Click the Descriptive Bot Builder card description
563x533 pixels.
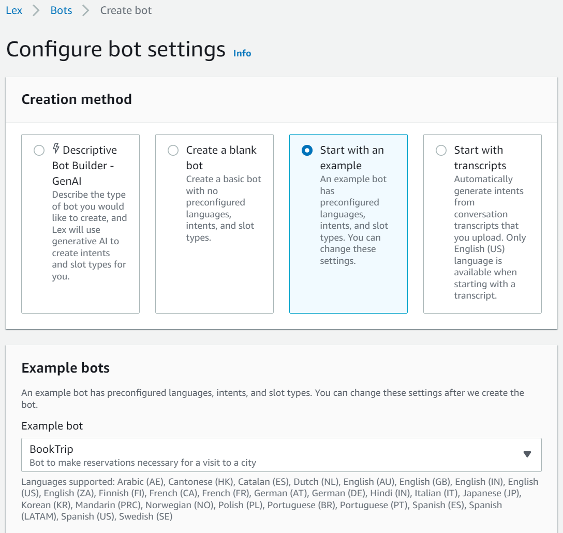89,235
